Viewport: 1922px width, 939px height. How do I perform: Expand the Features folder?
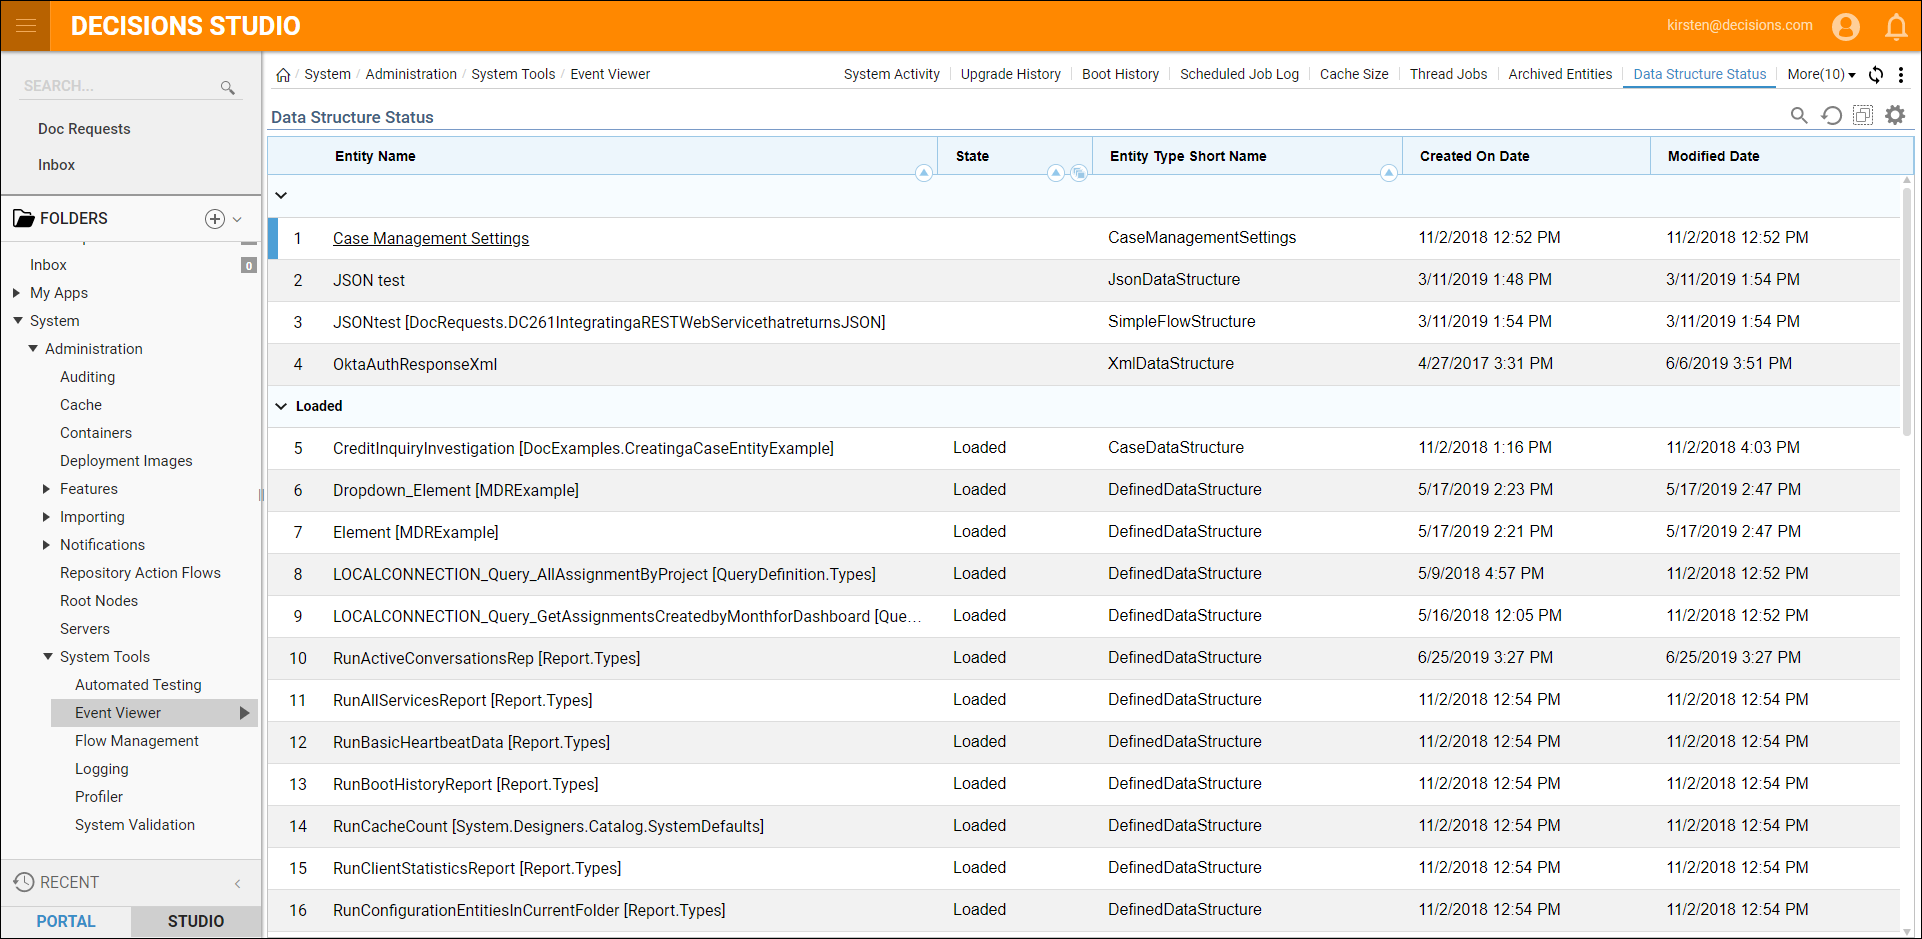46,489
